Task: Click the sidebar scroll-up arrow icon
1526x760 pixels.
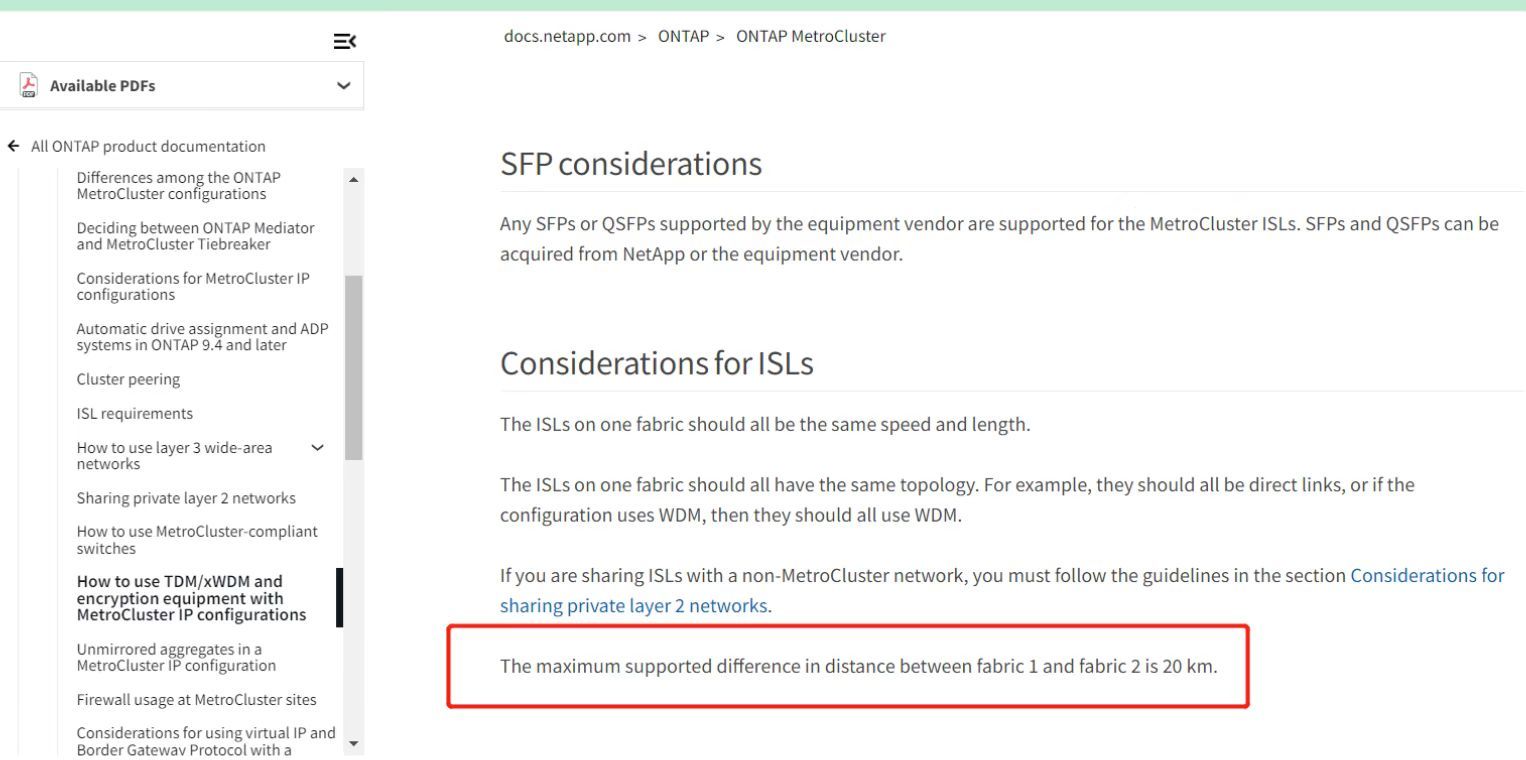Action: [353, 177]
